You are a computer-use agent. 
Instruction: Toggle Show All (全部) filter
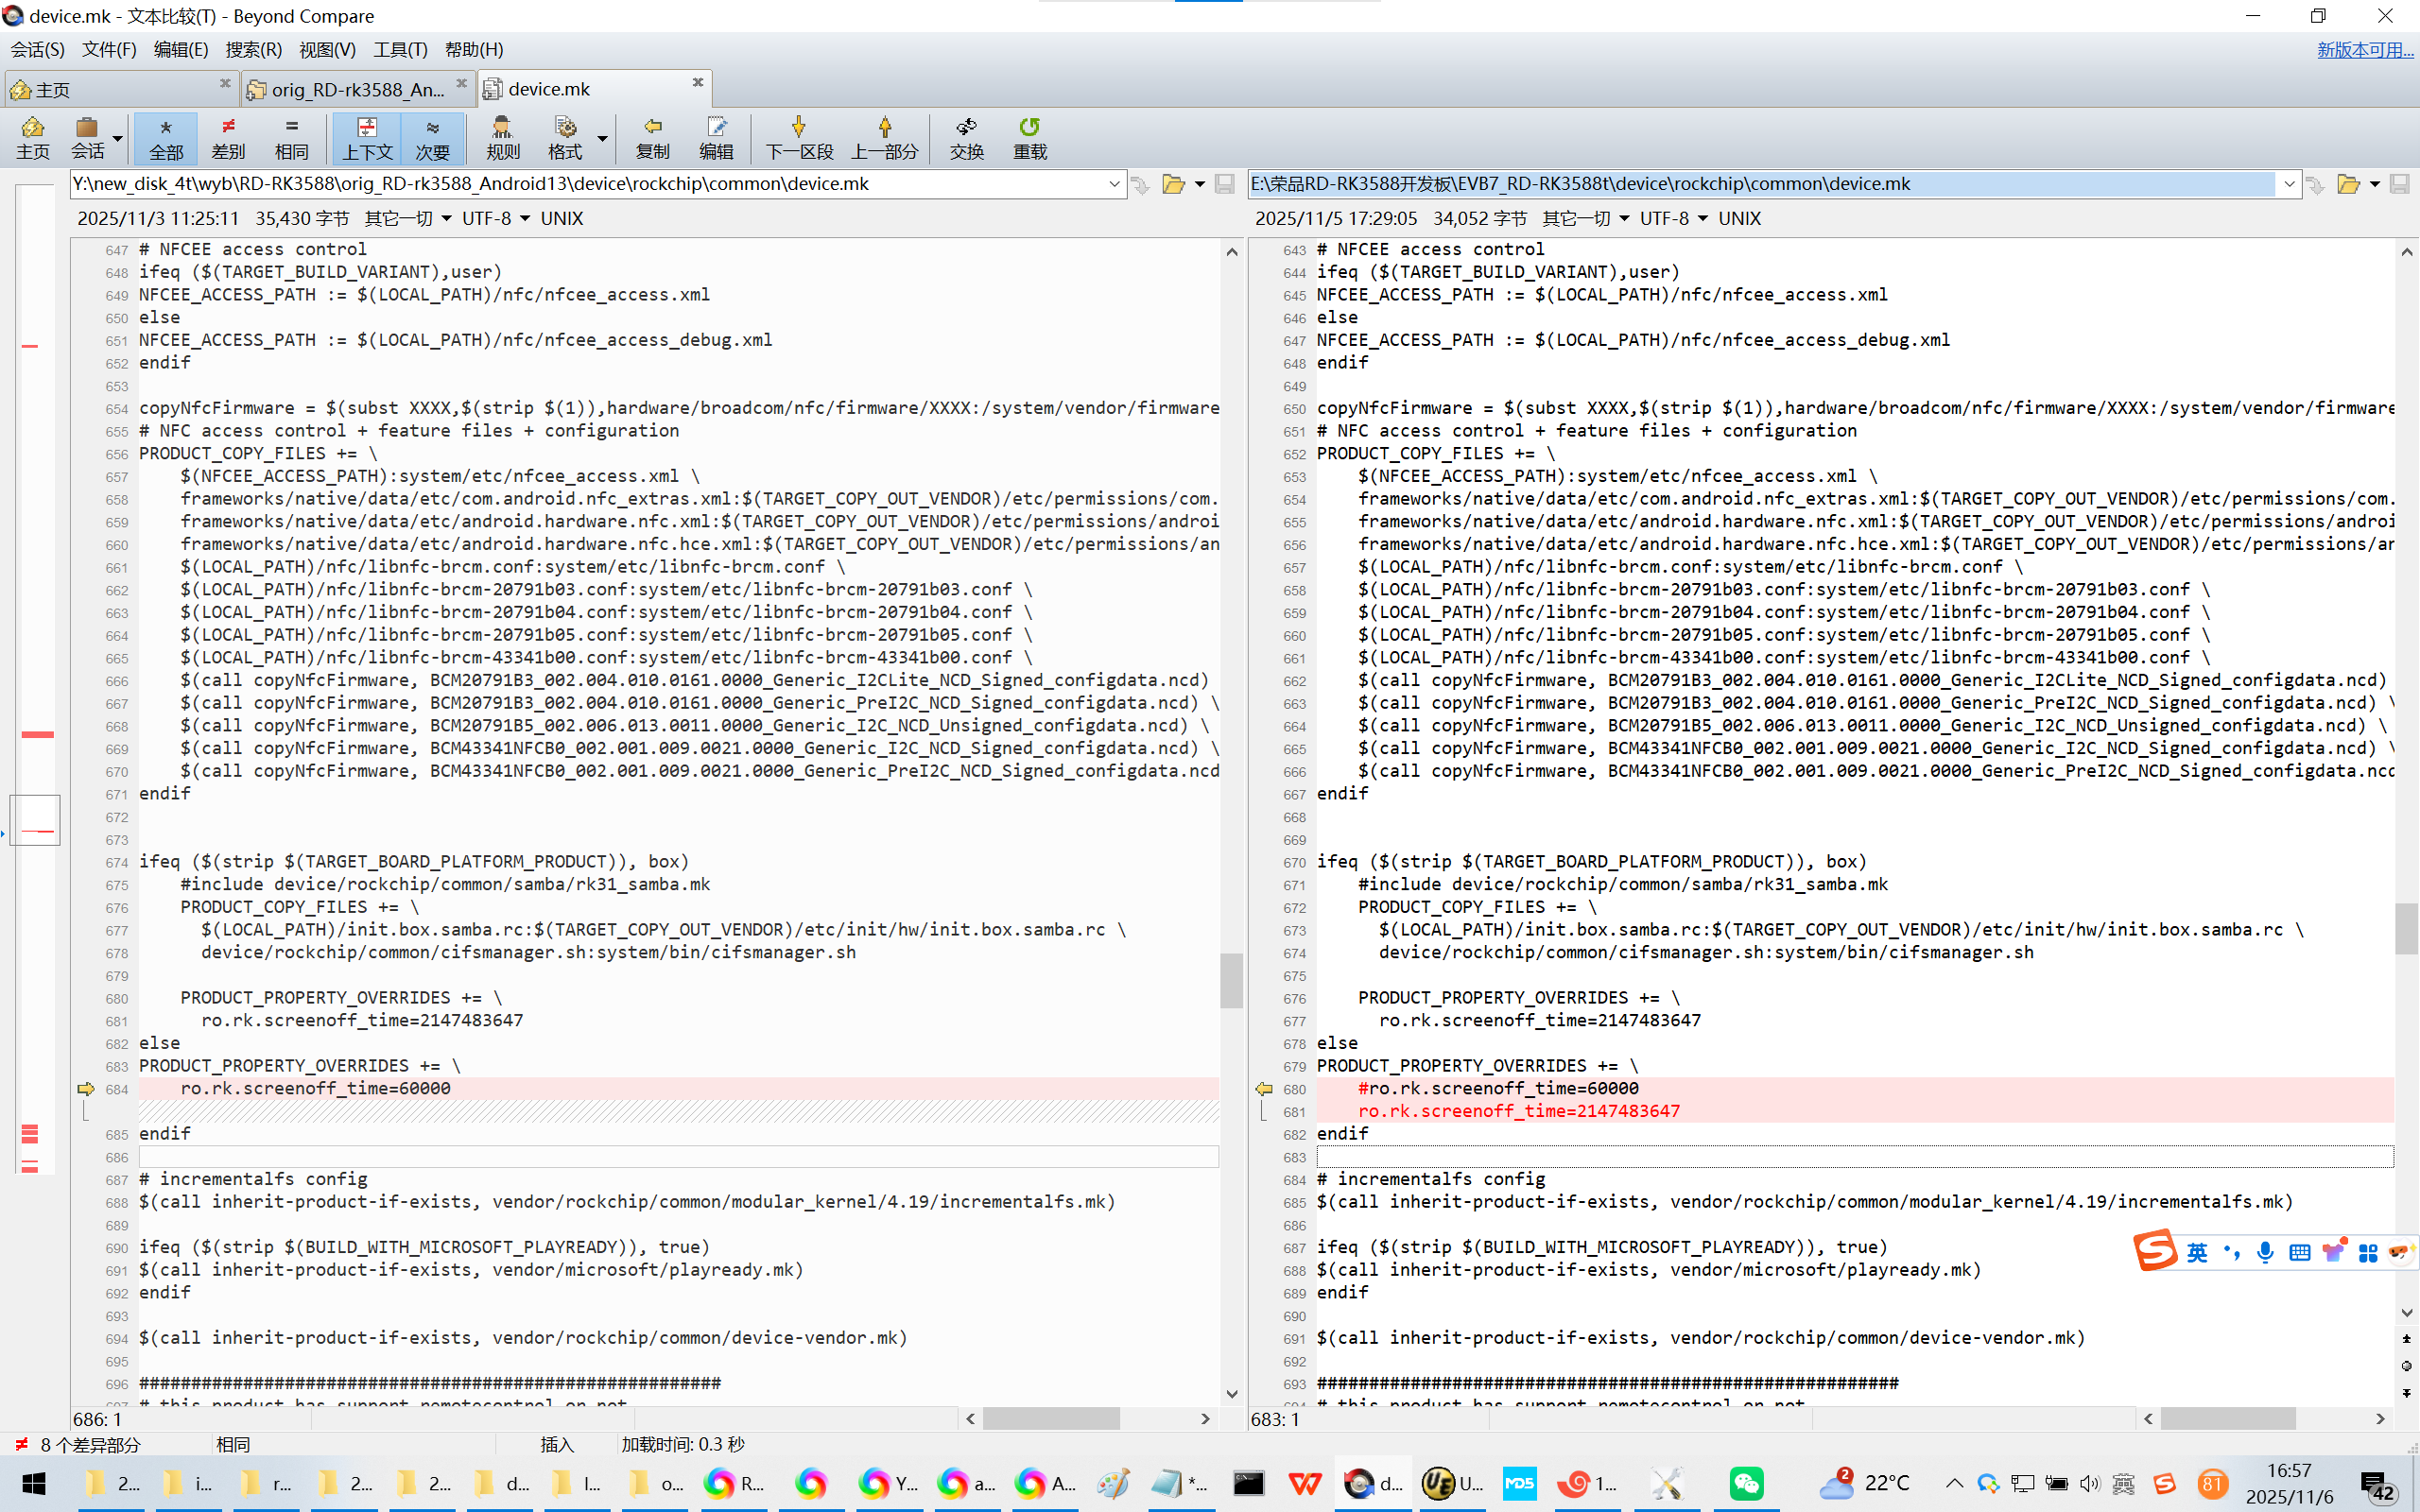(166, 137)
